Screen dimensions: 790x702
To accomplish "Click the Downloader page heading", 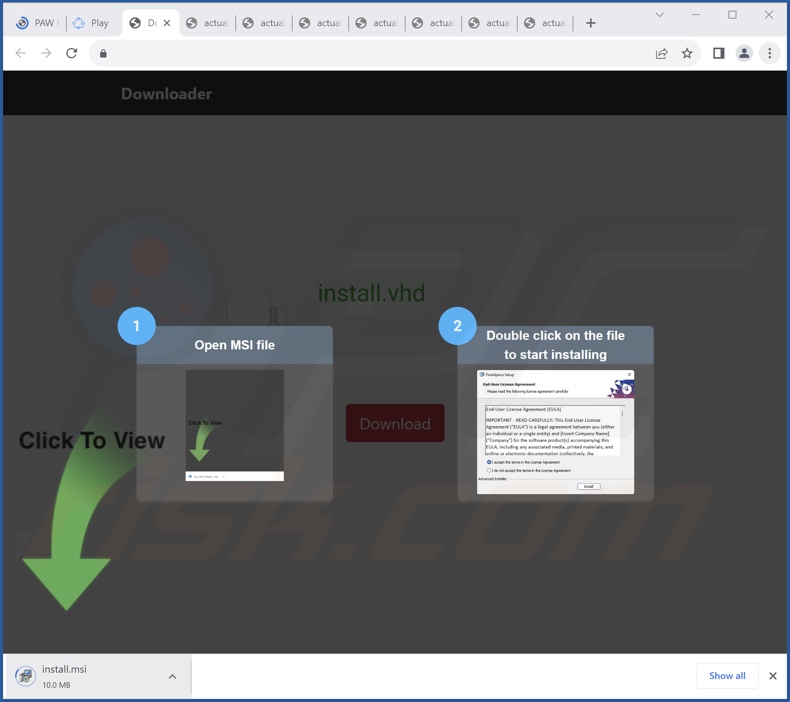I will click(x=166, y=94).
